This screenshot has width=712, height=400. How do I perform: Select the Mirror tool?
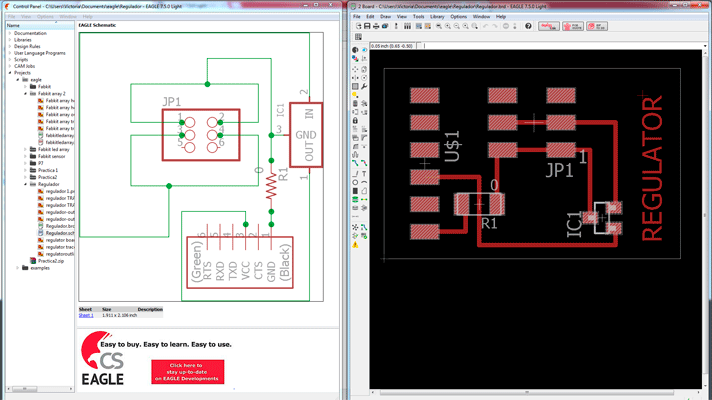(x=355, y=78)
